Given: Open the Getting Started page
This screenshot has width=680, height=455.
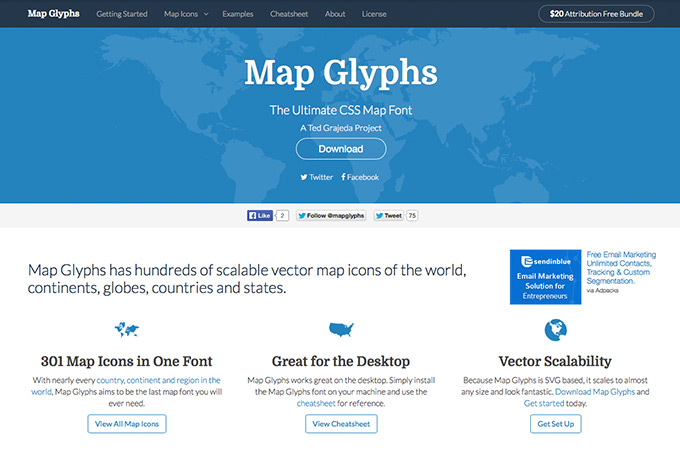Looking at the screenshot, I should (x=122, y=14).
